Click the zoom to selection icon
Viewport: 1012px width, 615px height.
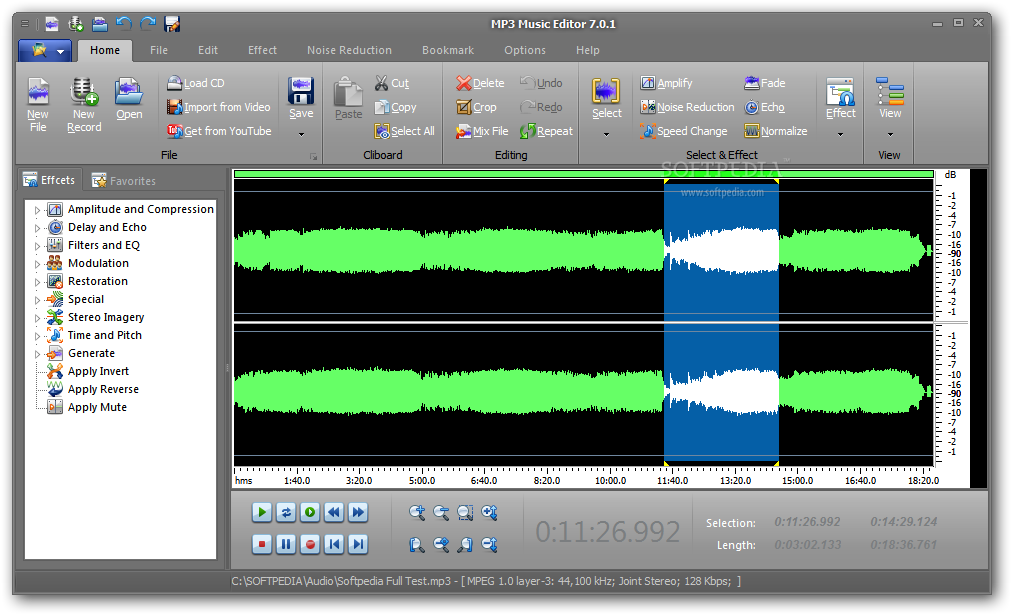pos(465,513)
